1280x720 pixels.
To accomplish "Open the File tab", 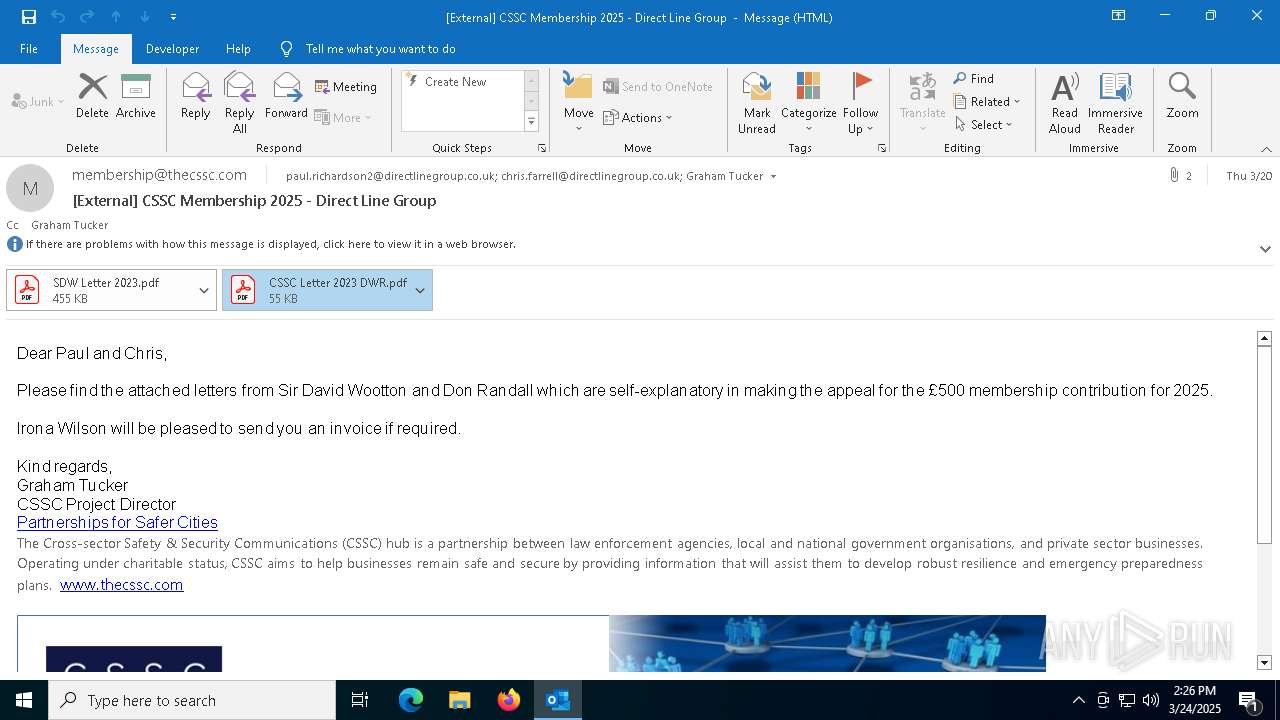I will coord(29,49).
